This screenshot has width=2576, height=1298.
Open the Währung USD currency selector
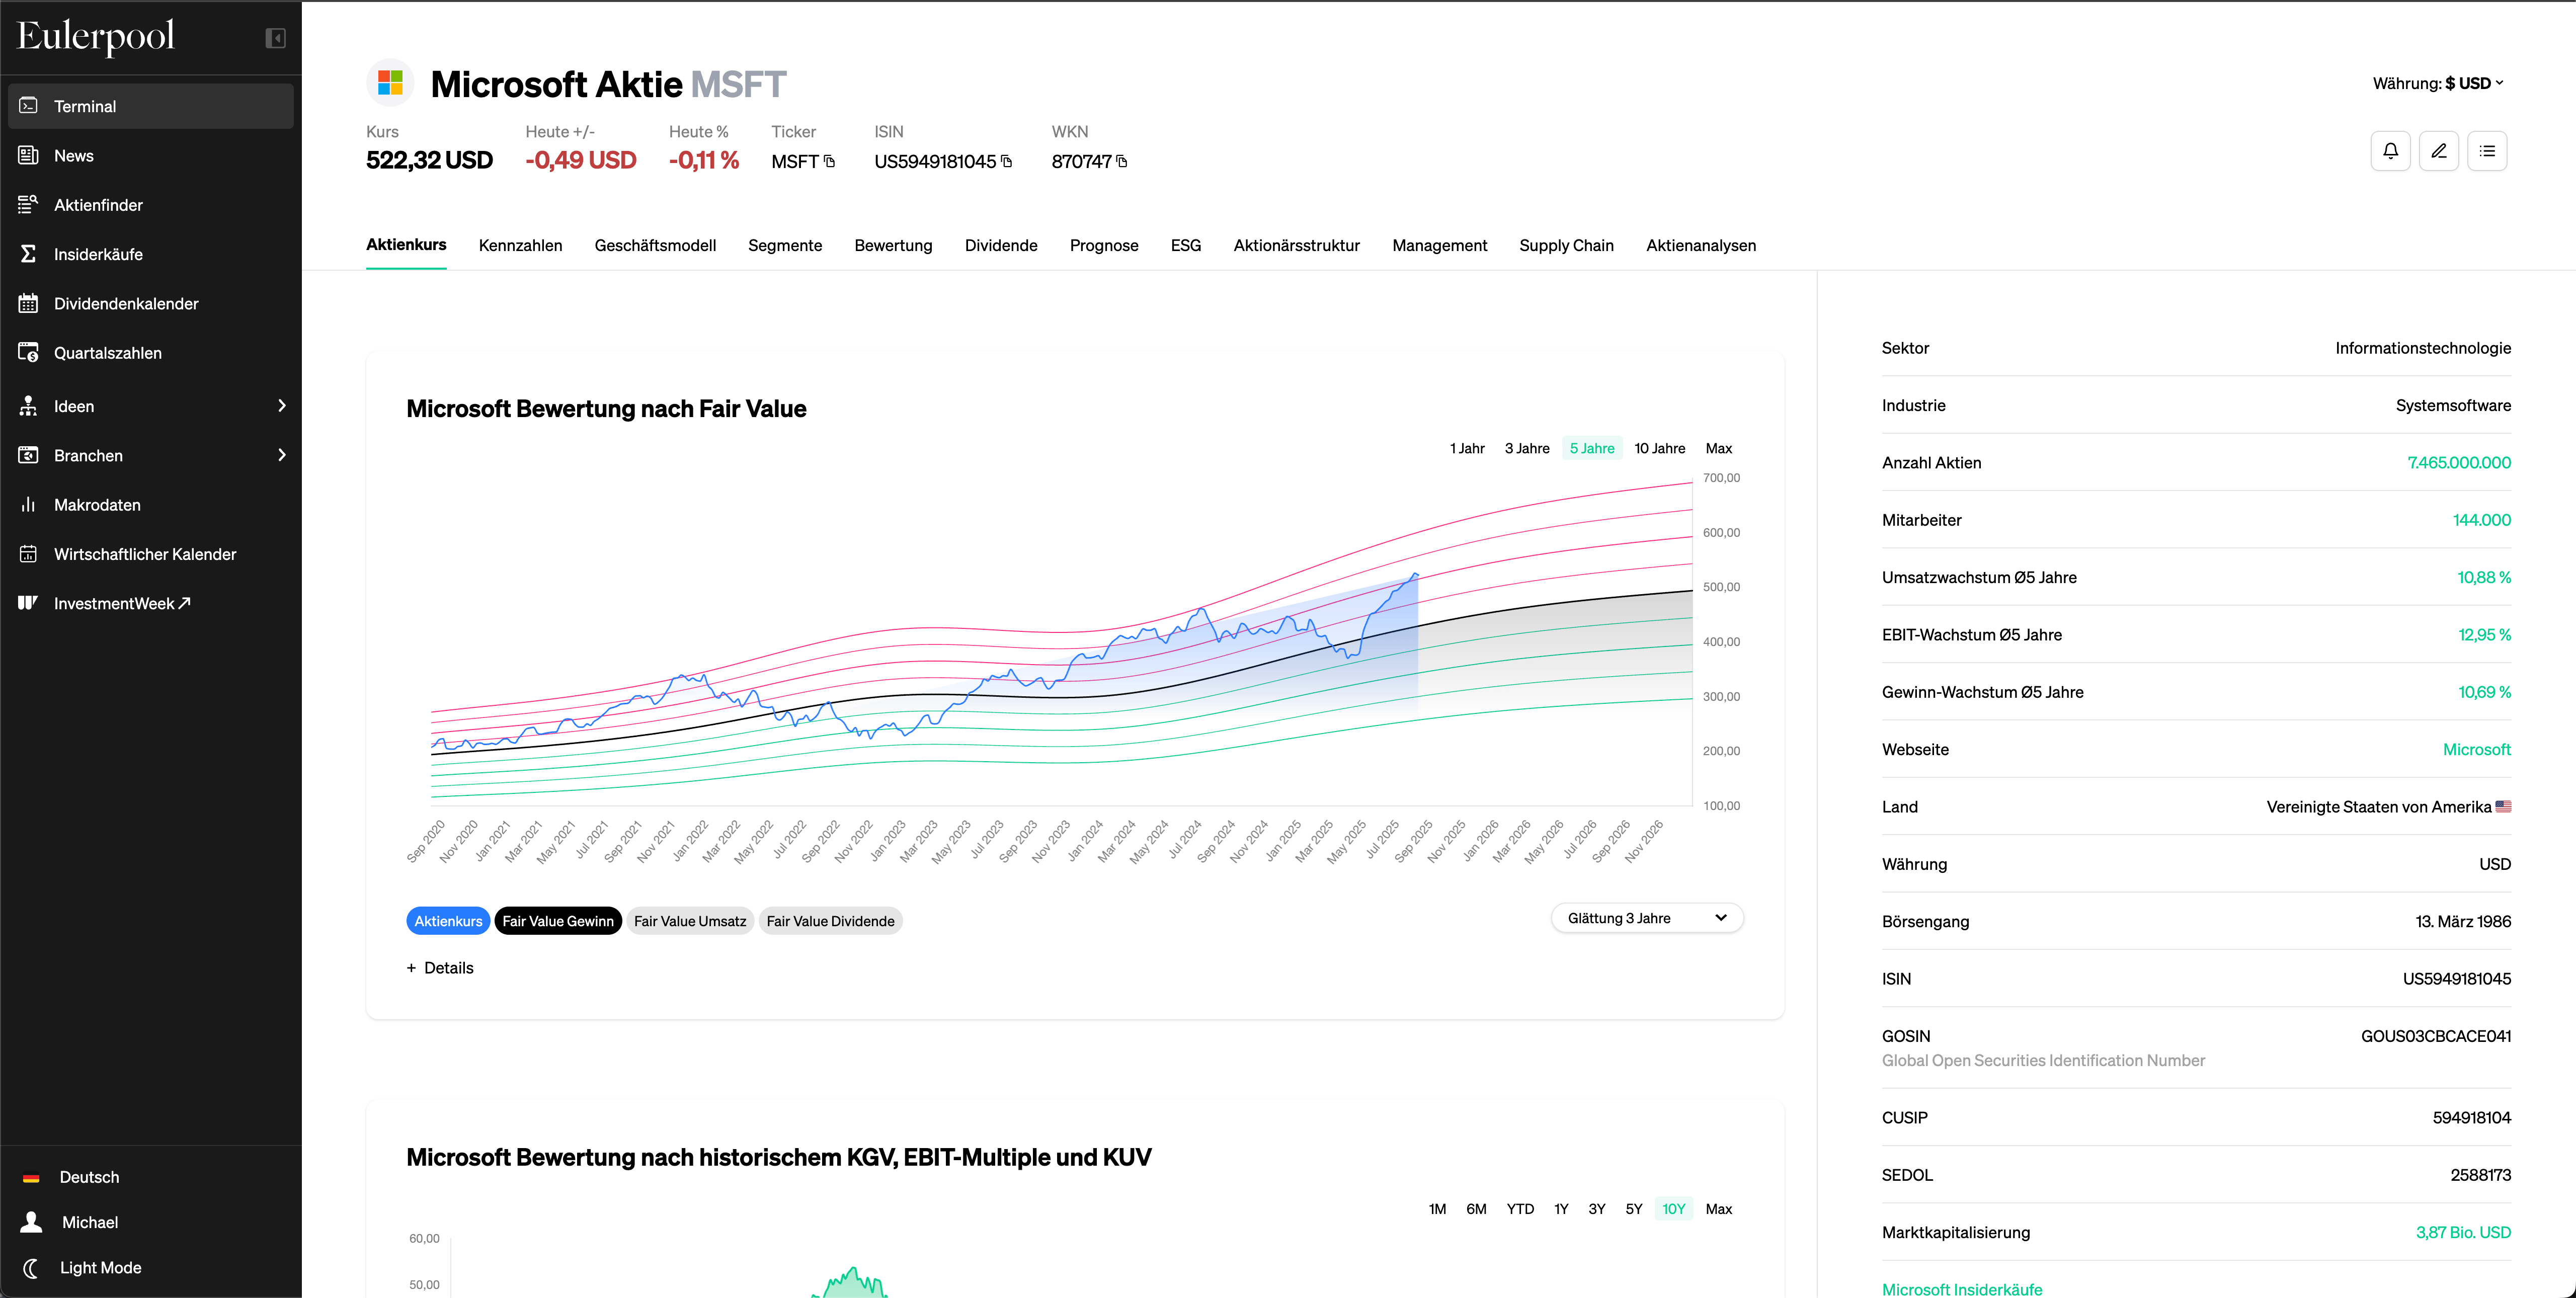pos(2437,83)
